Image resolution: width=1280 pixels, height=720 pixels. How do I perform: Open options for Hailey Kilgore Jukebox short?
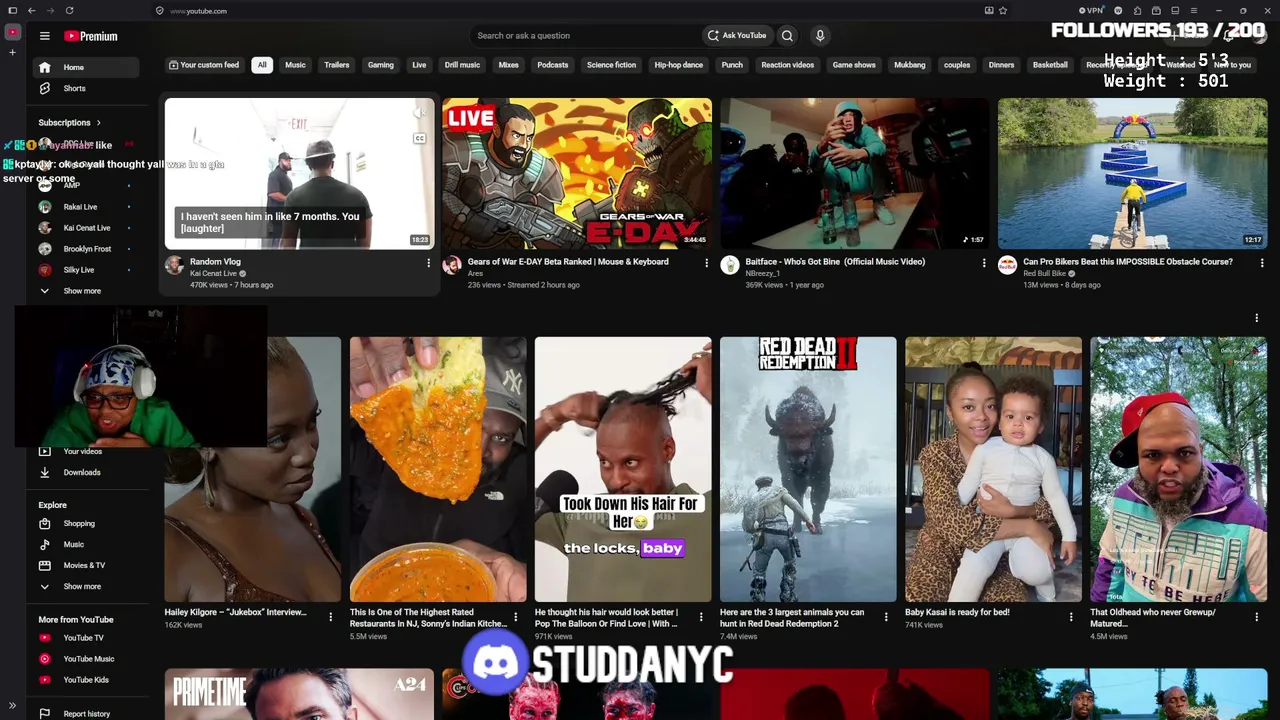(330, 617)
